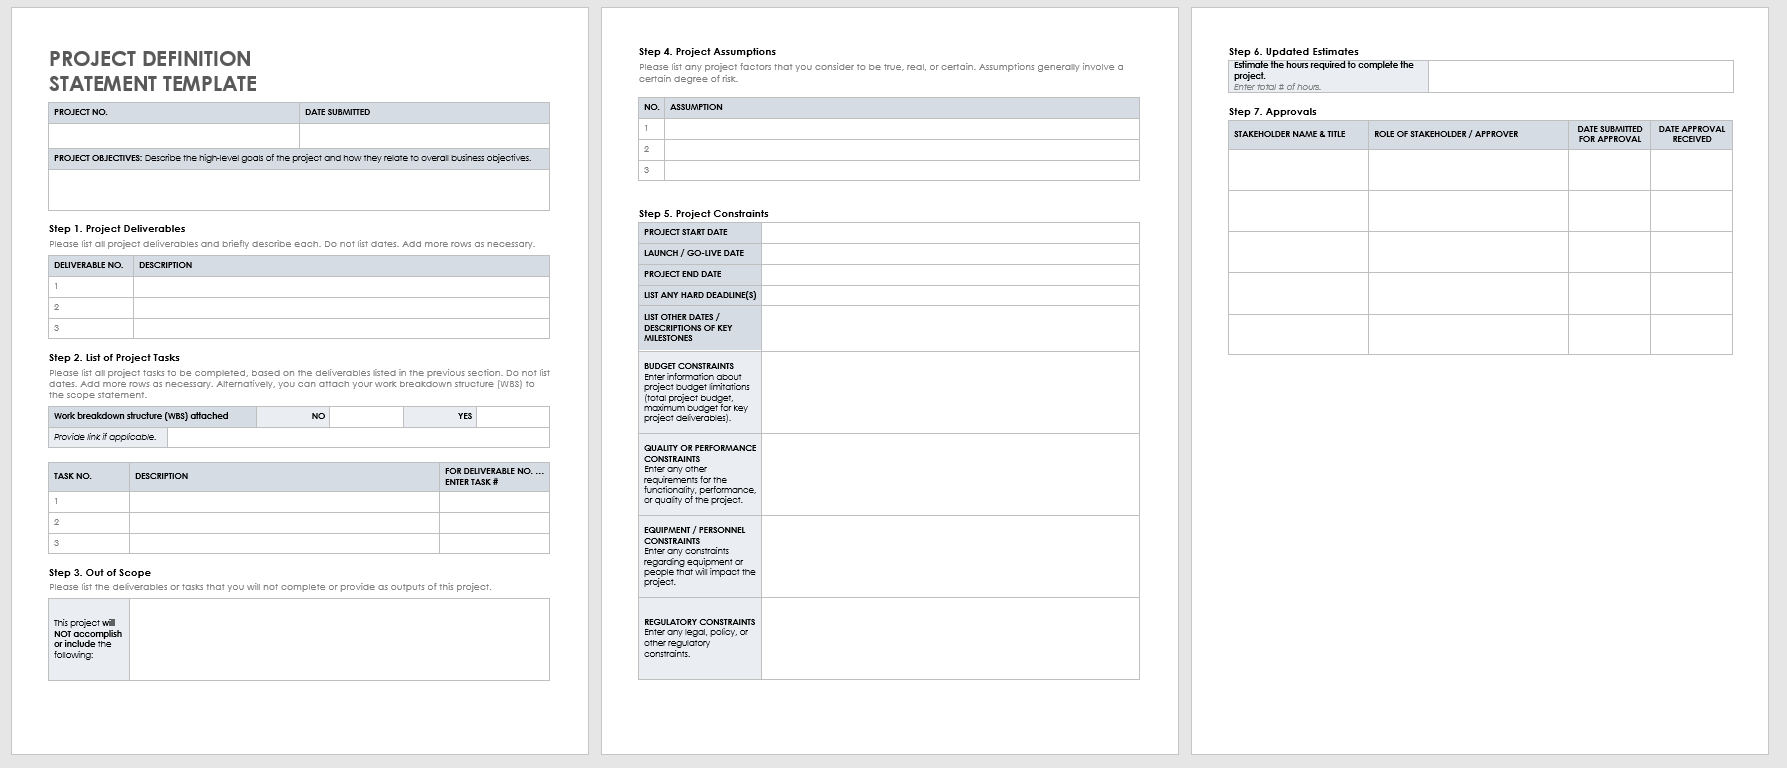This screenshot has width=1787, height=768.
Task: Select description cell for task 1
Action: click(x=284, y=502)
